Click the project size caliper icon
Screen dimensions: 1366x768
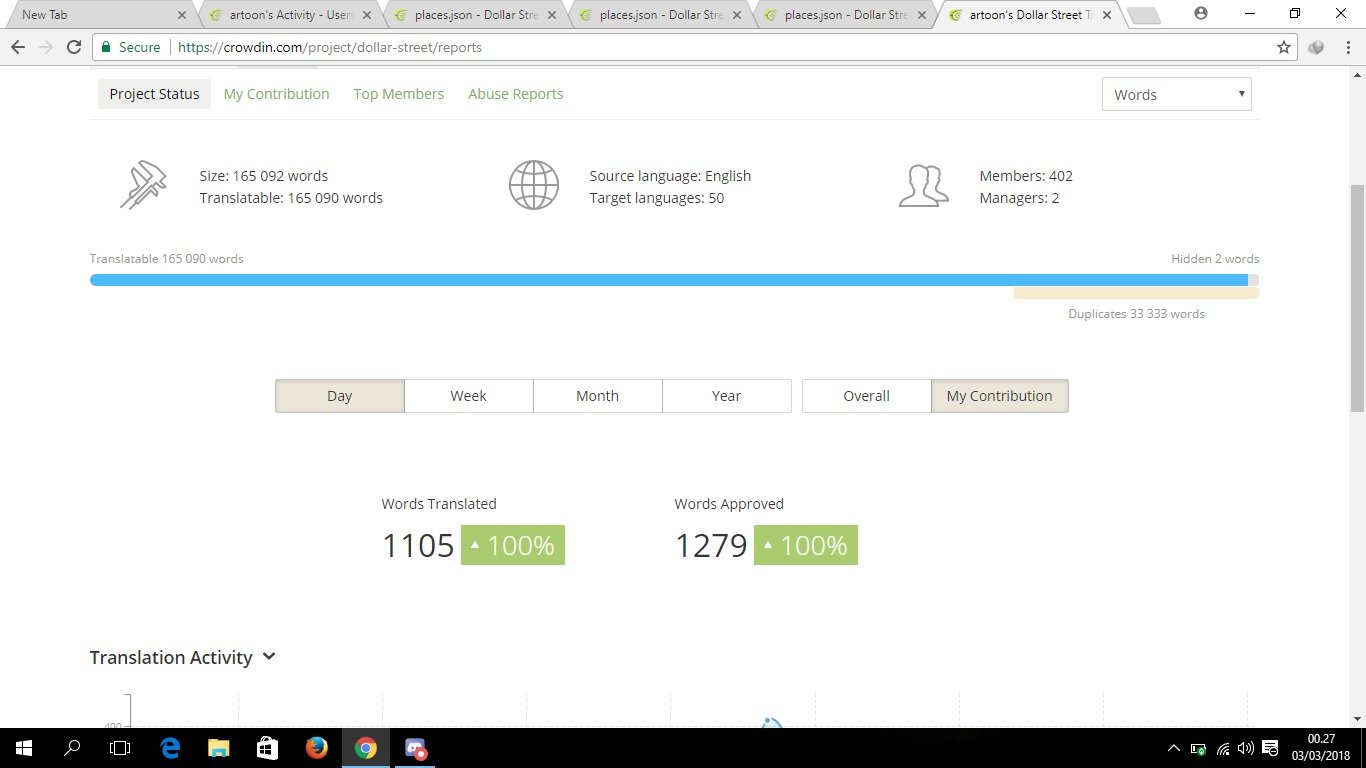pyautogui.click(x=143, y=186)
